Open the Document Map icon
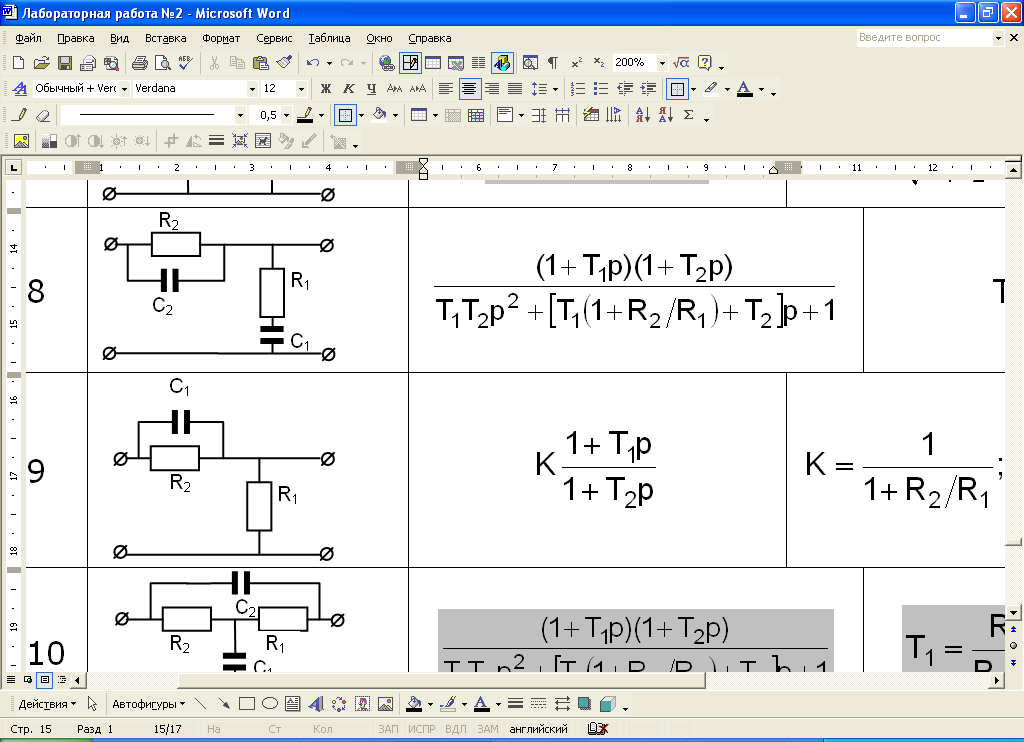1024x742 pixels. click(x=530, y=63)
